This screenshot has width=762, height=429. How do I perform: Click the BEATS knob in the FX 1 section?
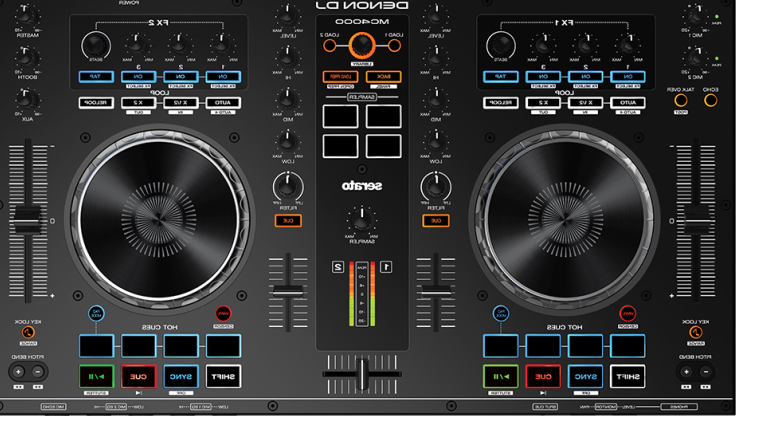pos(501,46)
